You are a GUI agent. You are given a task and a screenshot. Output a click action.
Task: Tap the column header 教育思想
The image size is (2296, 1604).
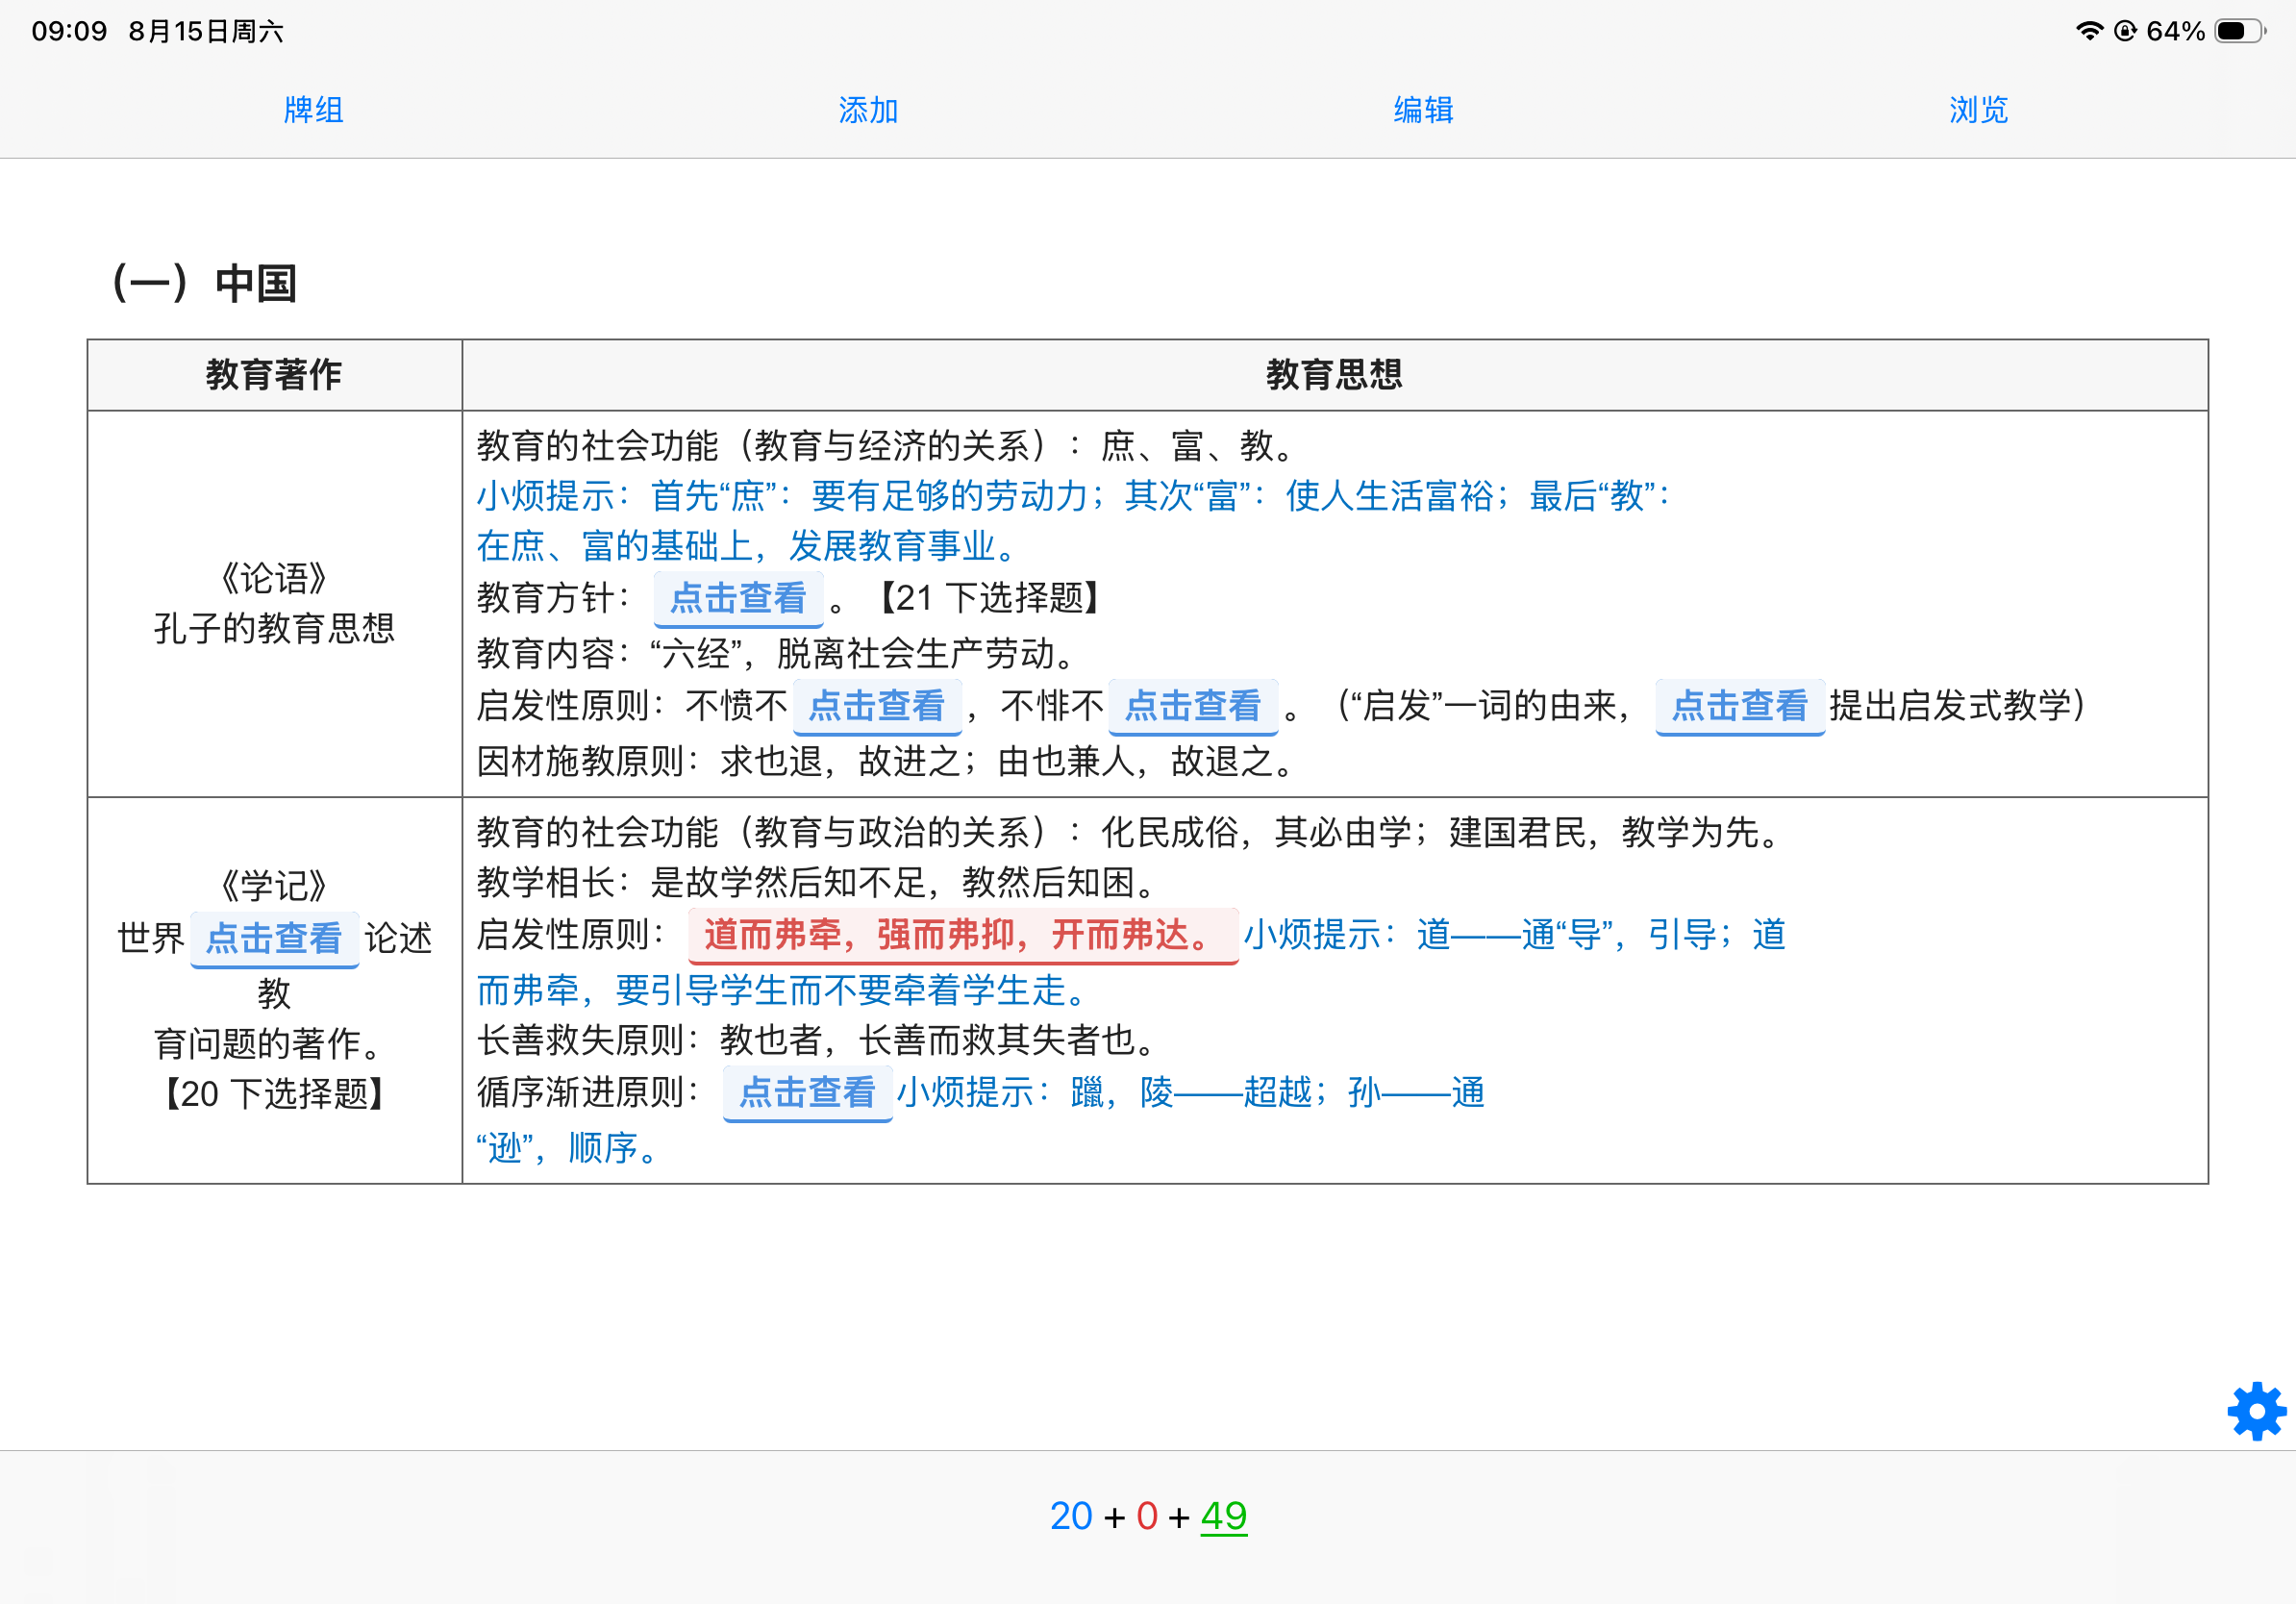point(1334,375)
